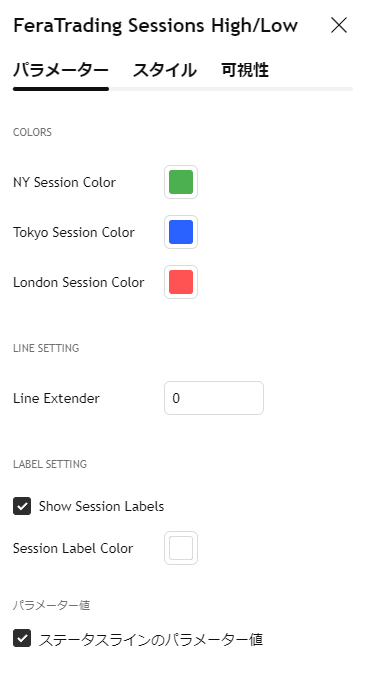Click the Show Session Labels text label

coord(101,506)
